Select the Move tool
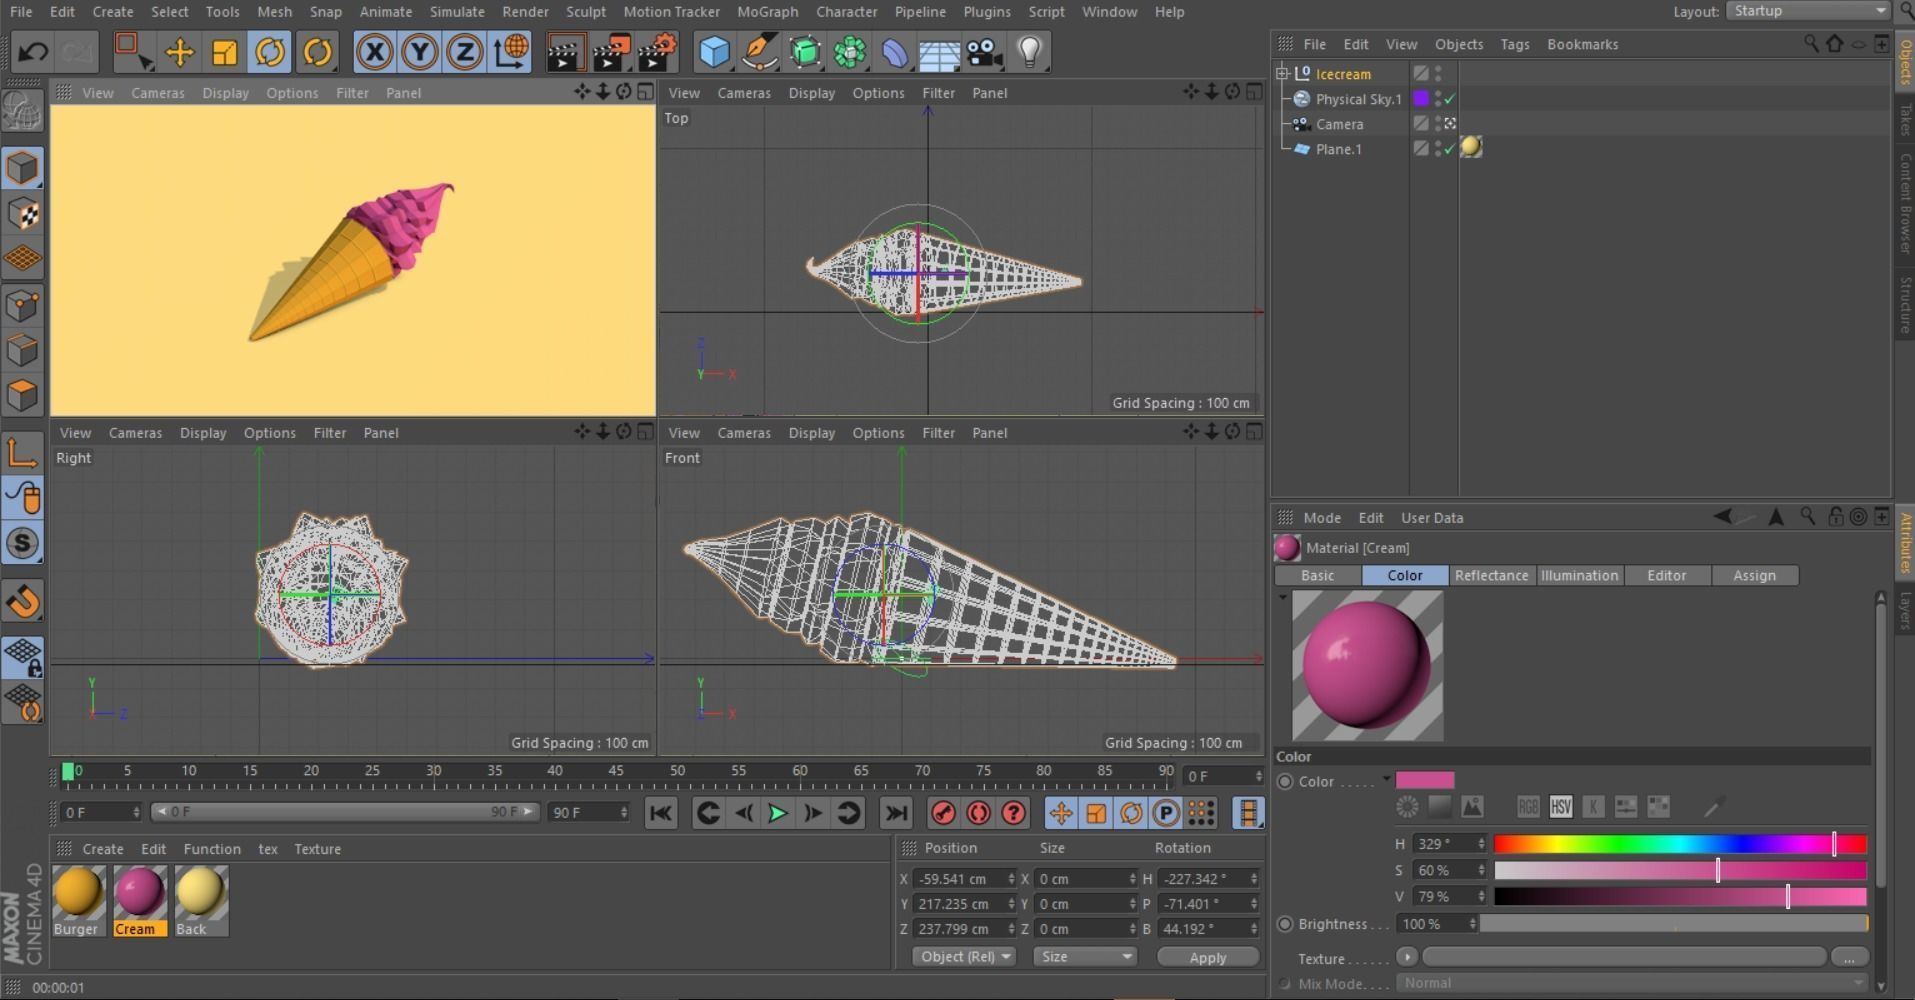Viewport: 1915px width, 1000px height. [x=179, y=51]
